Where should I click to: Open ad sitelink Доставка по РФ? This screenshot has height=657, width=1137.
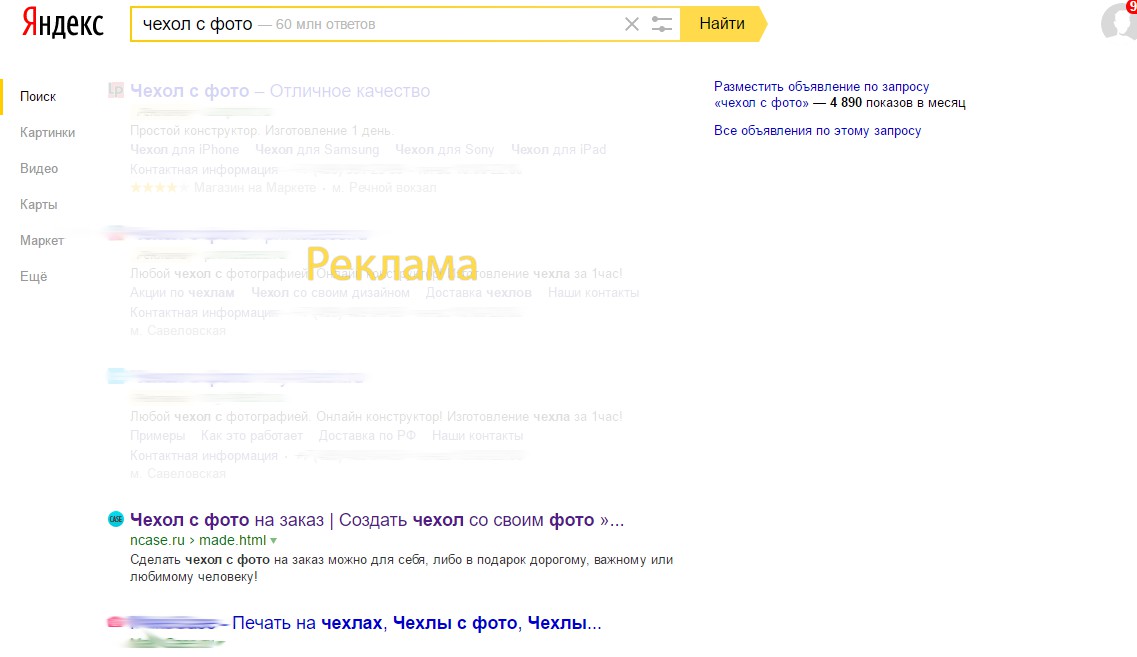[367, 436]
